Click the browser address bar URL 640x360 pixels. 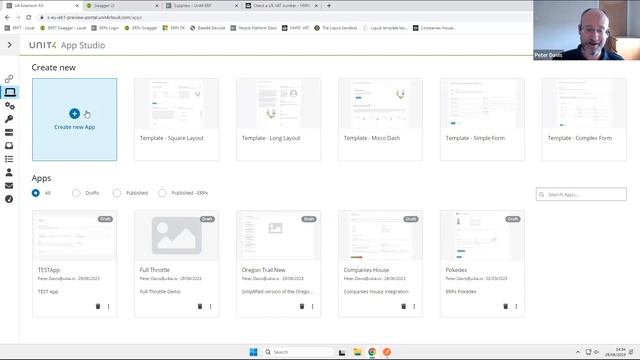point(94,18)
